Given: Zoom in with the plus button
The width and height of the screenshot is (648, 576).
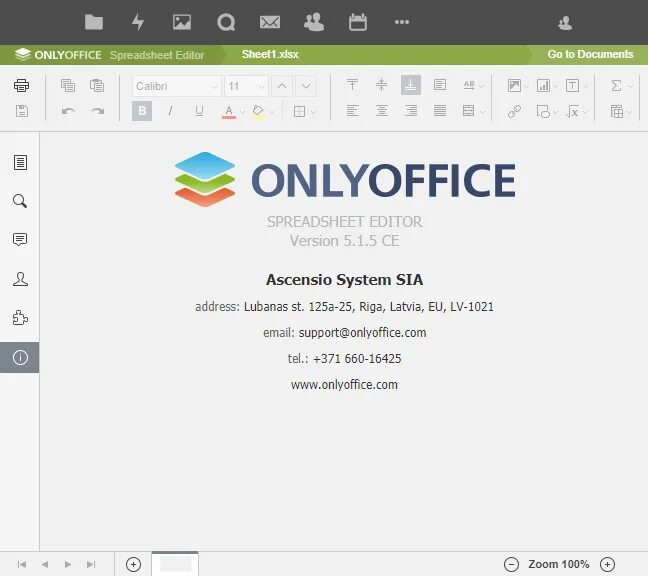Looking at the screenshot, I should 608,564.
